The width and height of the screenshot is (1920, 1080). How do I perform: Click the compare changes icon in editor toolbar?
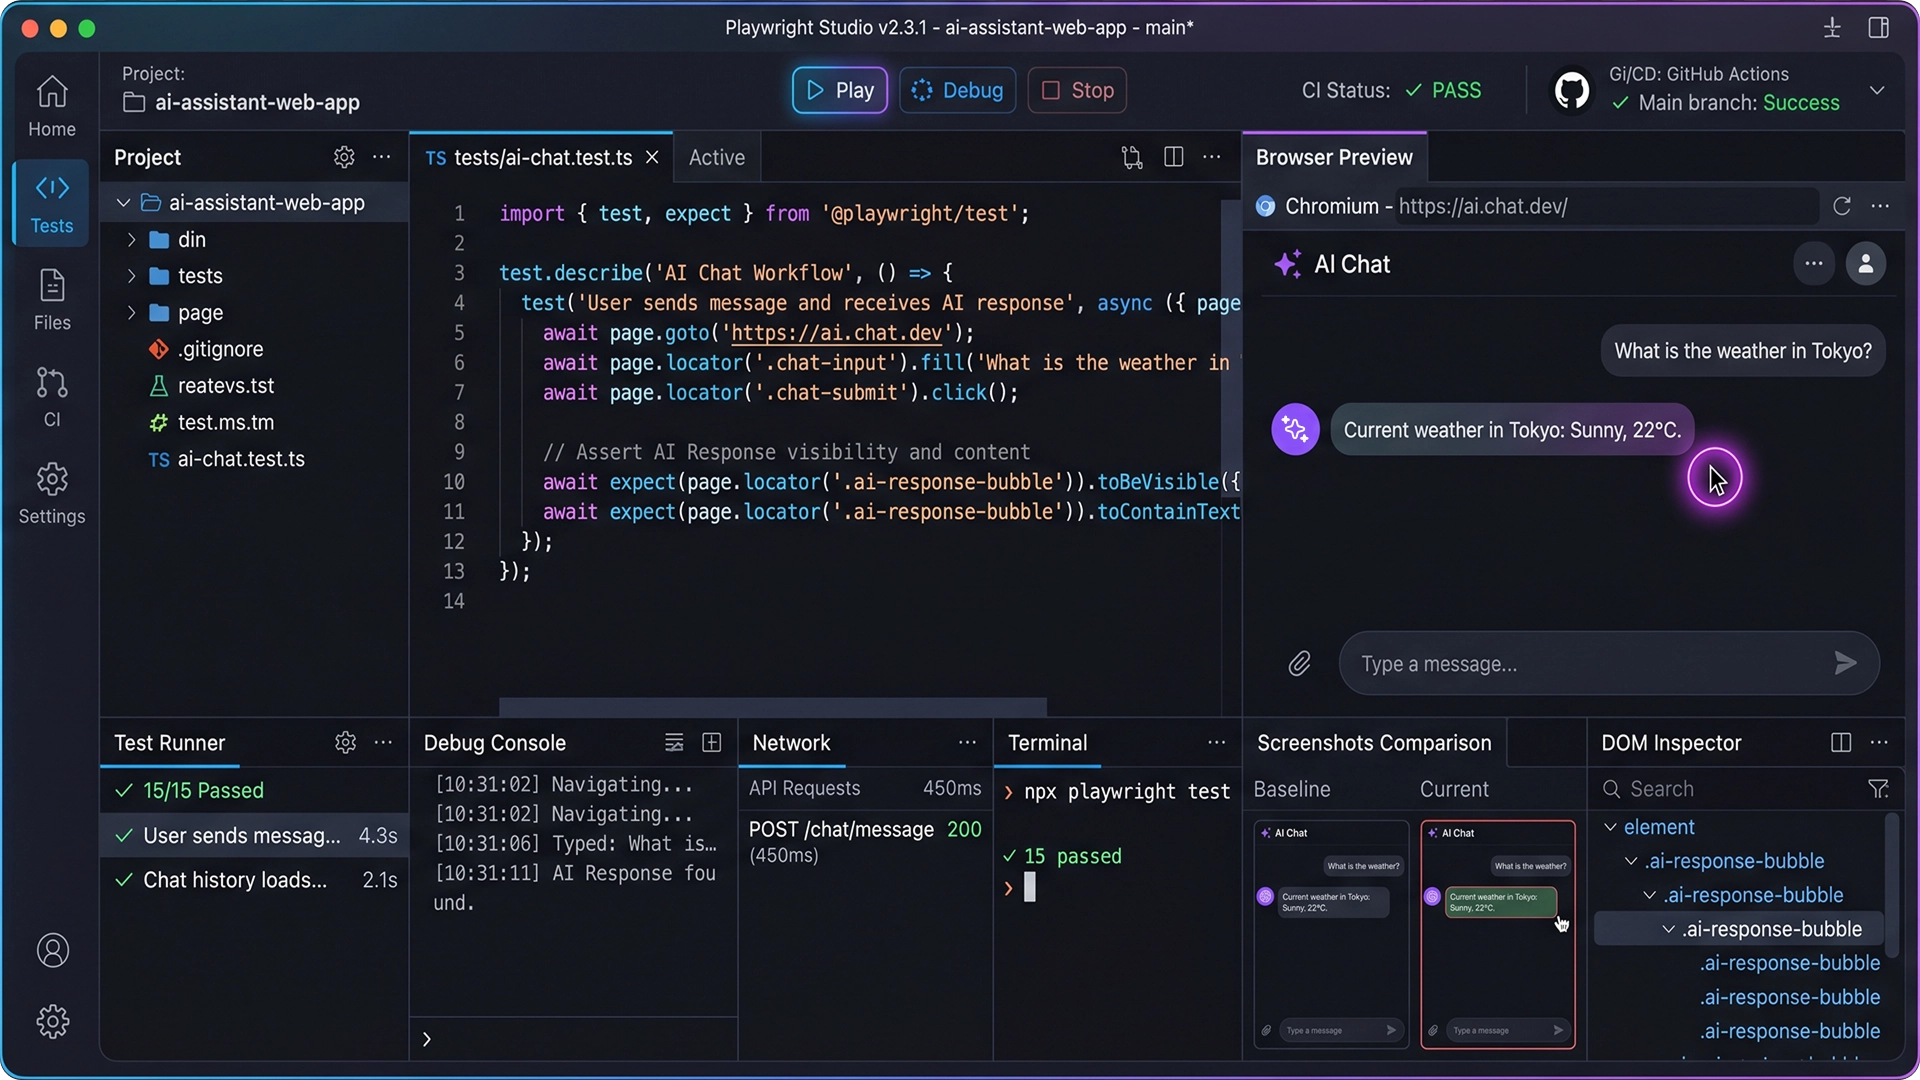pos(1132,157)
